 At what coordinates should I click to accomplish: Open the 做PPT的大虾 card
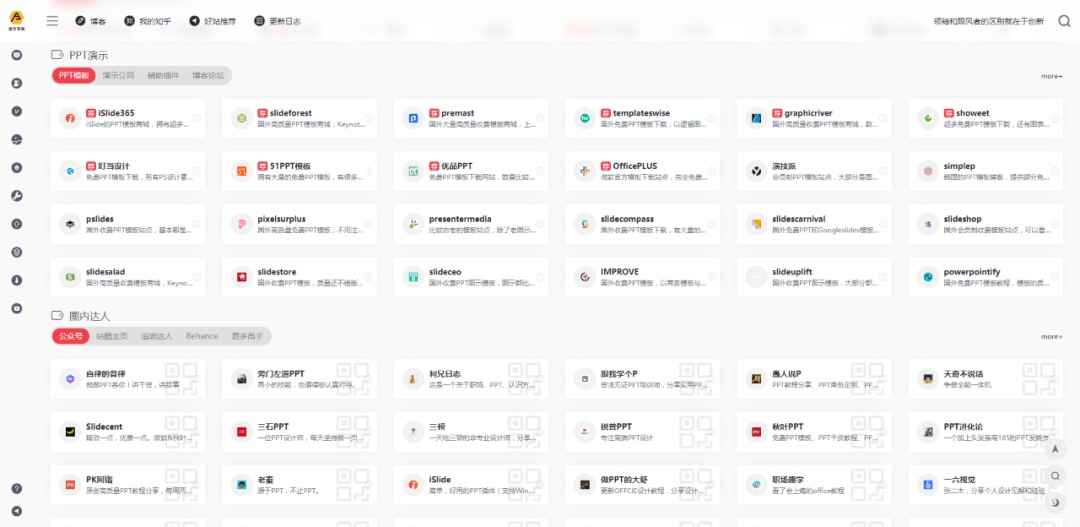pyautogui.click(x=643, y=485)
